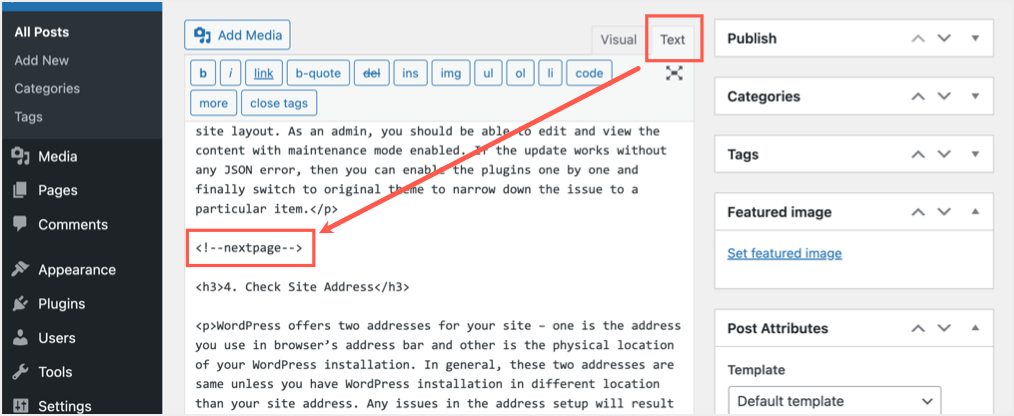Screen dimensions: 1014x416
Task: Switch to the Visual editor tab
Action: 618,40
